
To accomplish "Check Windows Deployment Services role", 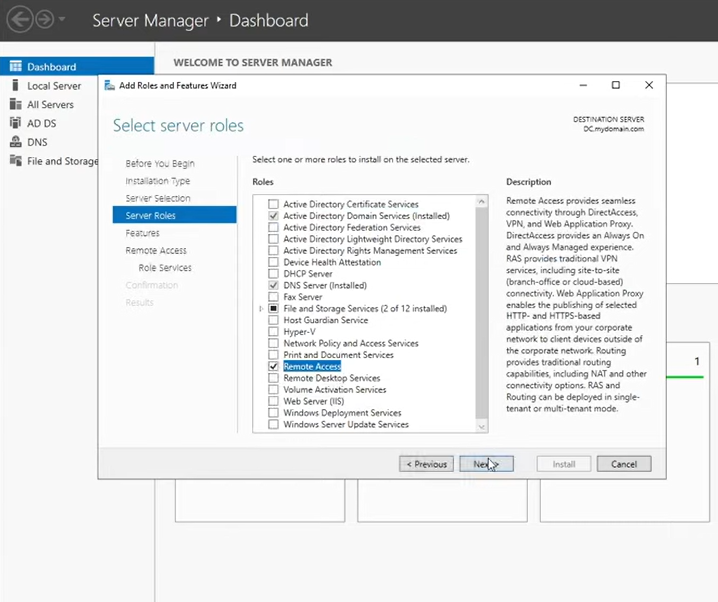I will pos(273,412).
